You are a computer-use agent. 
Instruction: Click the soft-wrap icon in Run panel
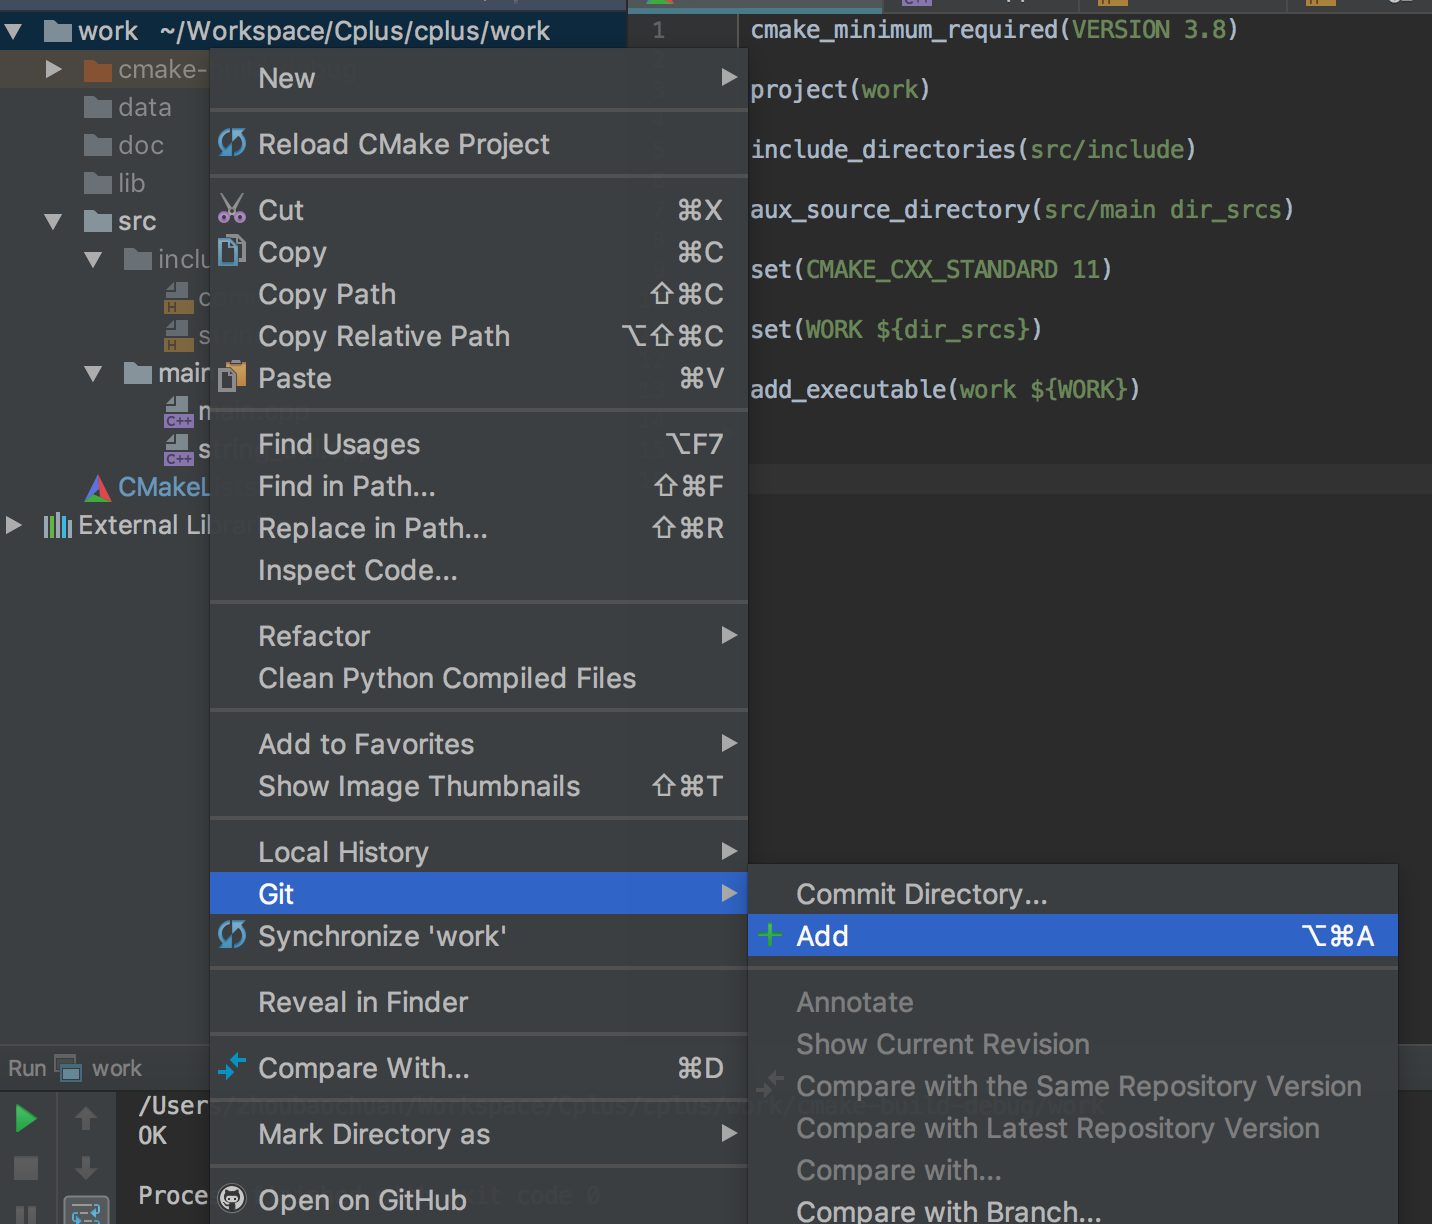tap(86, 1212)
